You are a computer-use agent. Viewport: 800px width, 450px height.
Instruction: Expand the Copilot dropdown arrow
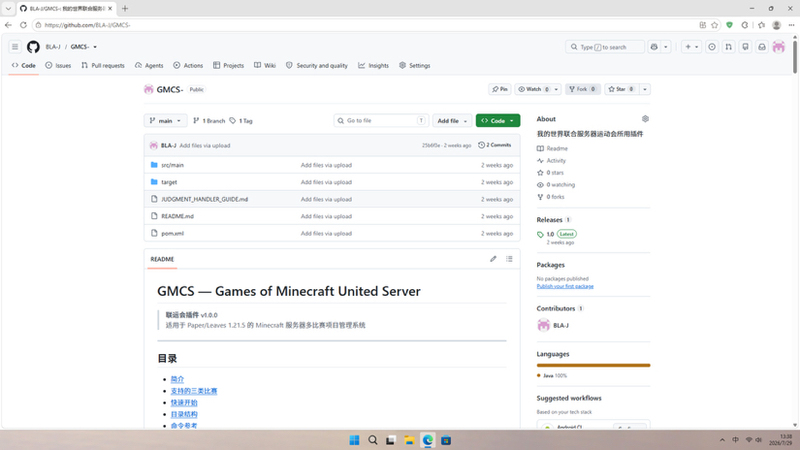click(666, 47)
